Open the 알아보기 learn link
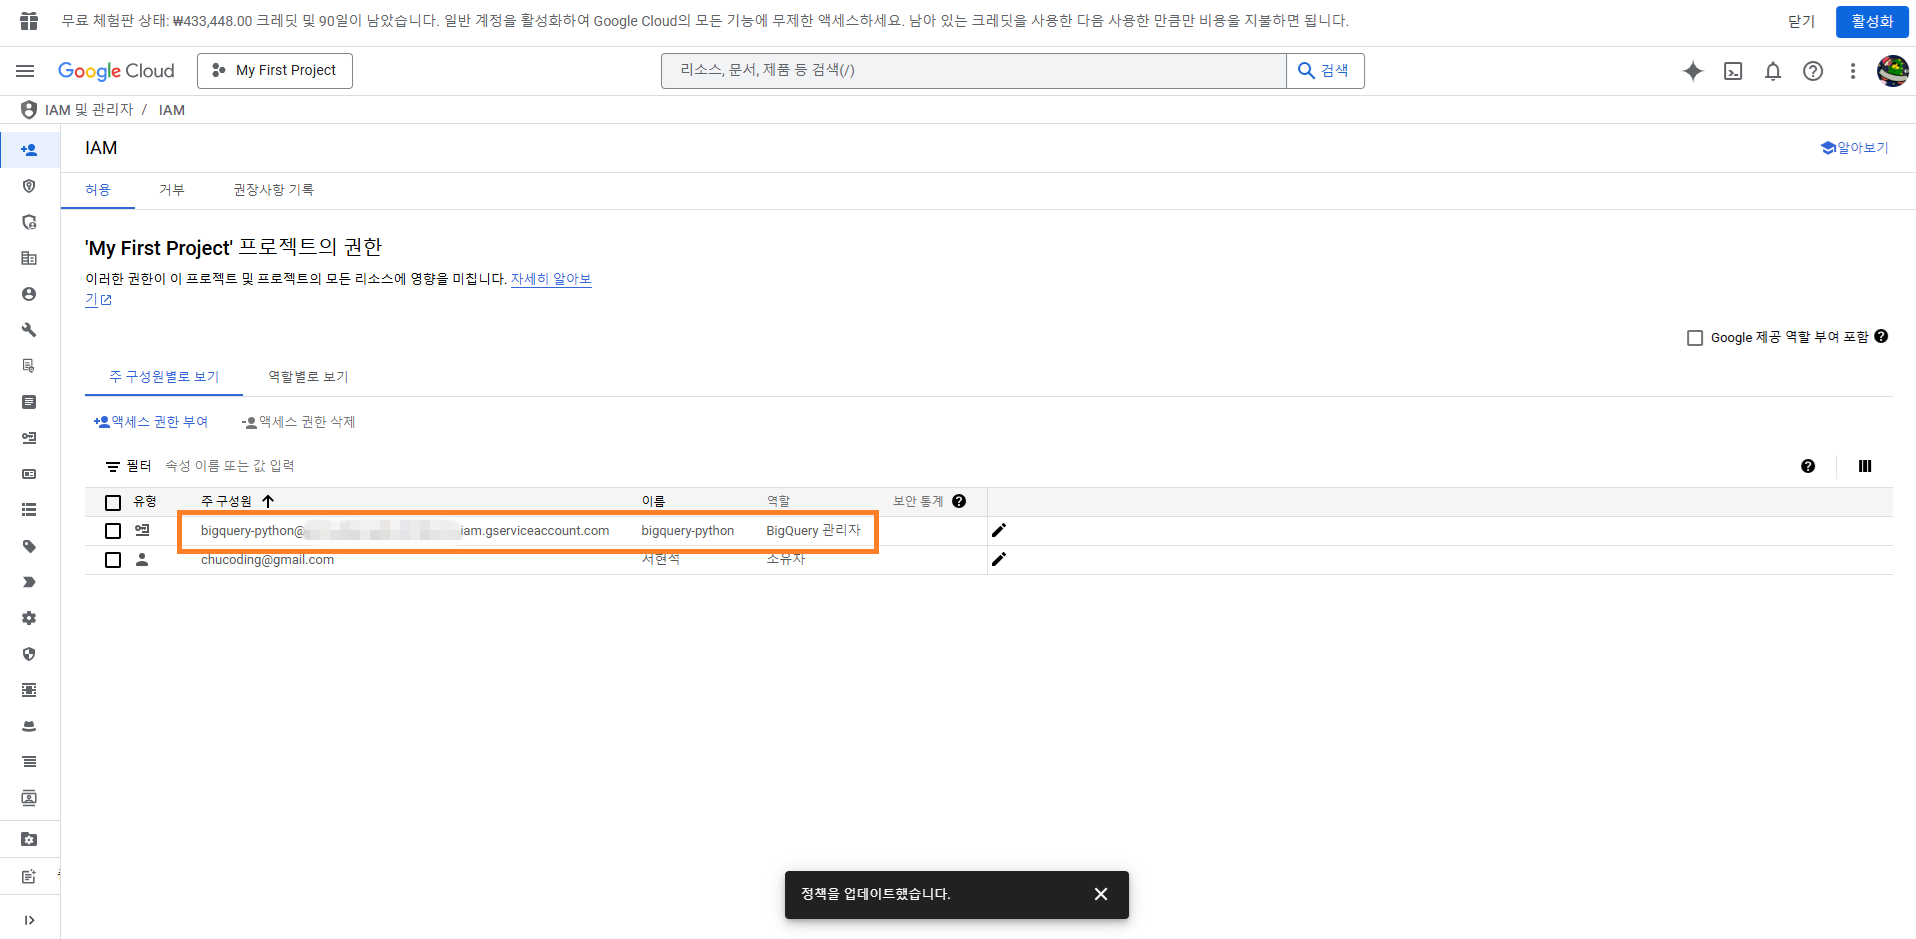Viewport: 1916px width, 939px height. (1855, 148)
